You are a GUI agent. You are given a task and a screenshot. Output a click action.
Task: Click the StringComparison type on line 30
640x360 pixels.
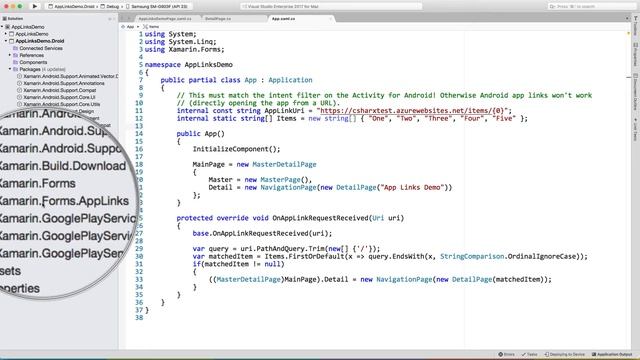click(x=472, y=256)
